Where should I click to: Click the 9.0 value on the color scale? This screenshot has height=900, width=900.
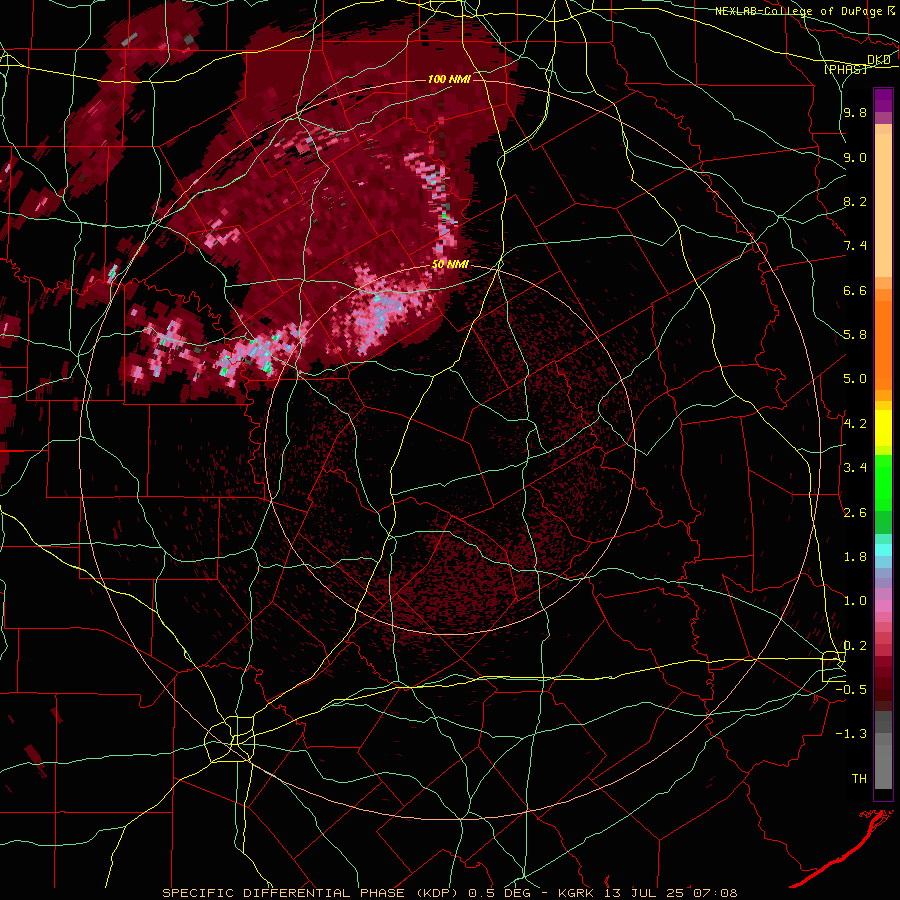click(855, 157)
